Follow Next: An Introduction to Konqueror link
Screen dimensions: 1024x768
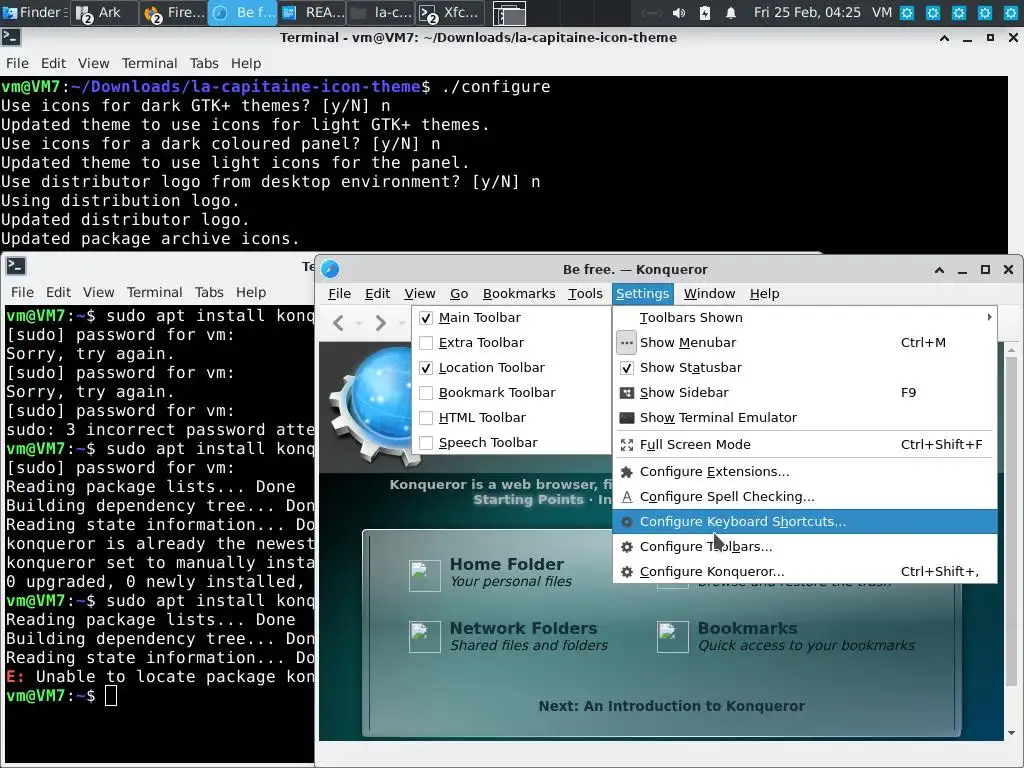[x=671, y=706]
